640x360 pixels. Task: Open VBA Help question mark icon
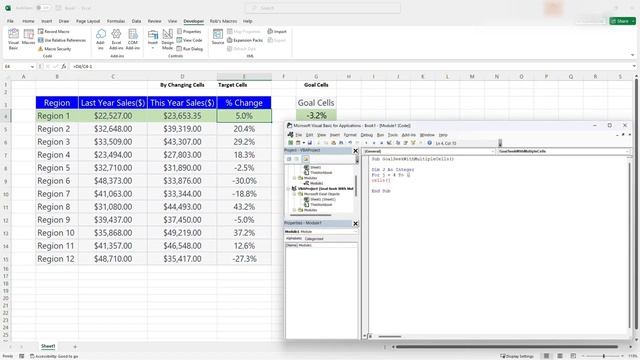(x=429, y=143)
